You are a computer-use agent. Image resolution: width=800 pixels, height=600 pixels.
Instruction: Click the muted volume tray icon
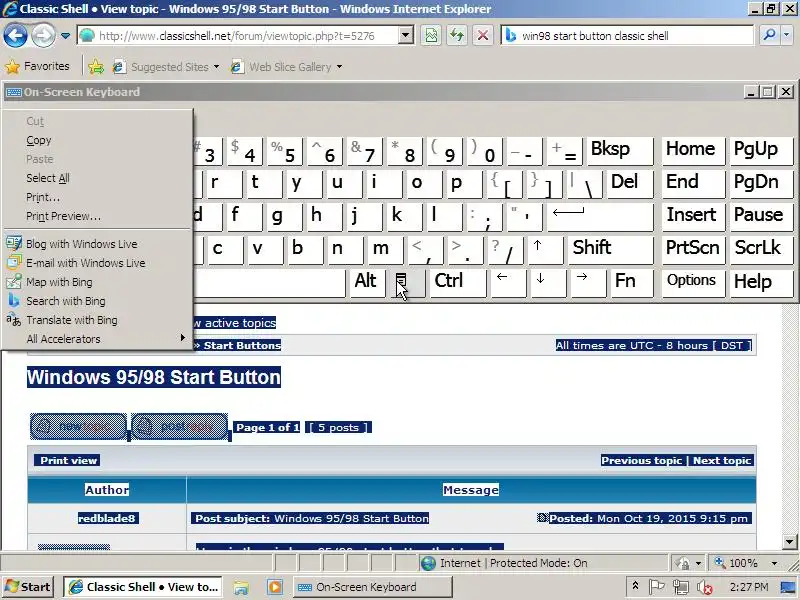pos(705,587)
